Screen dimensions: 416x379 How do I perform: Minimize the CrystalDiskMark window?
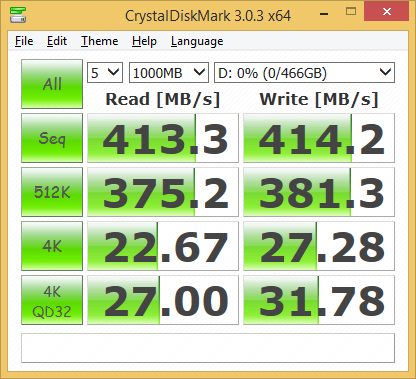click(324, 13)
